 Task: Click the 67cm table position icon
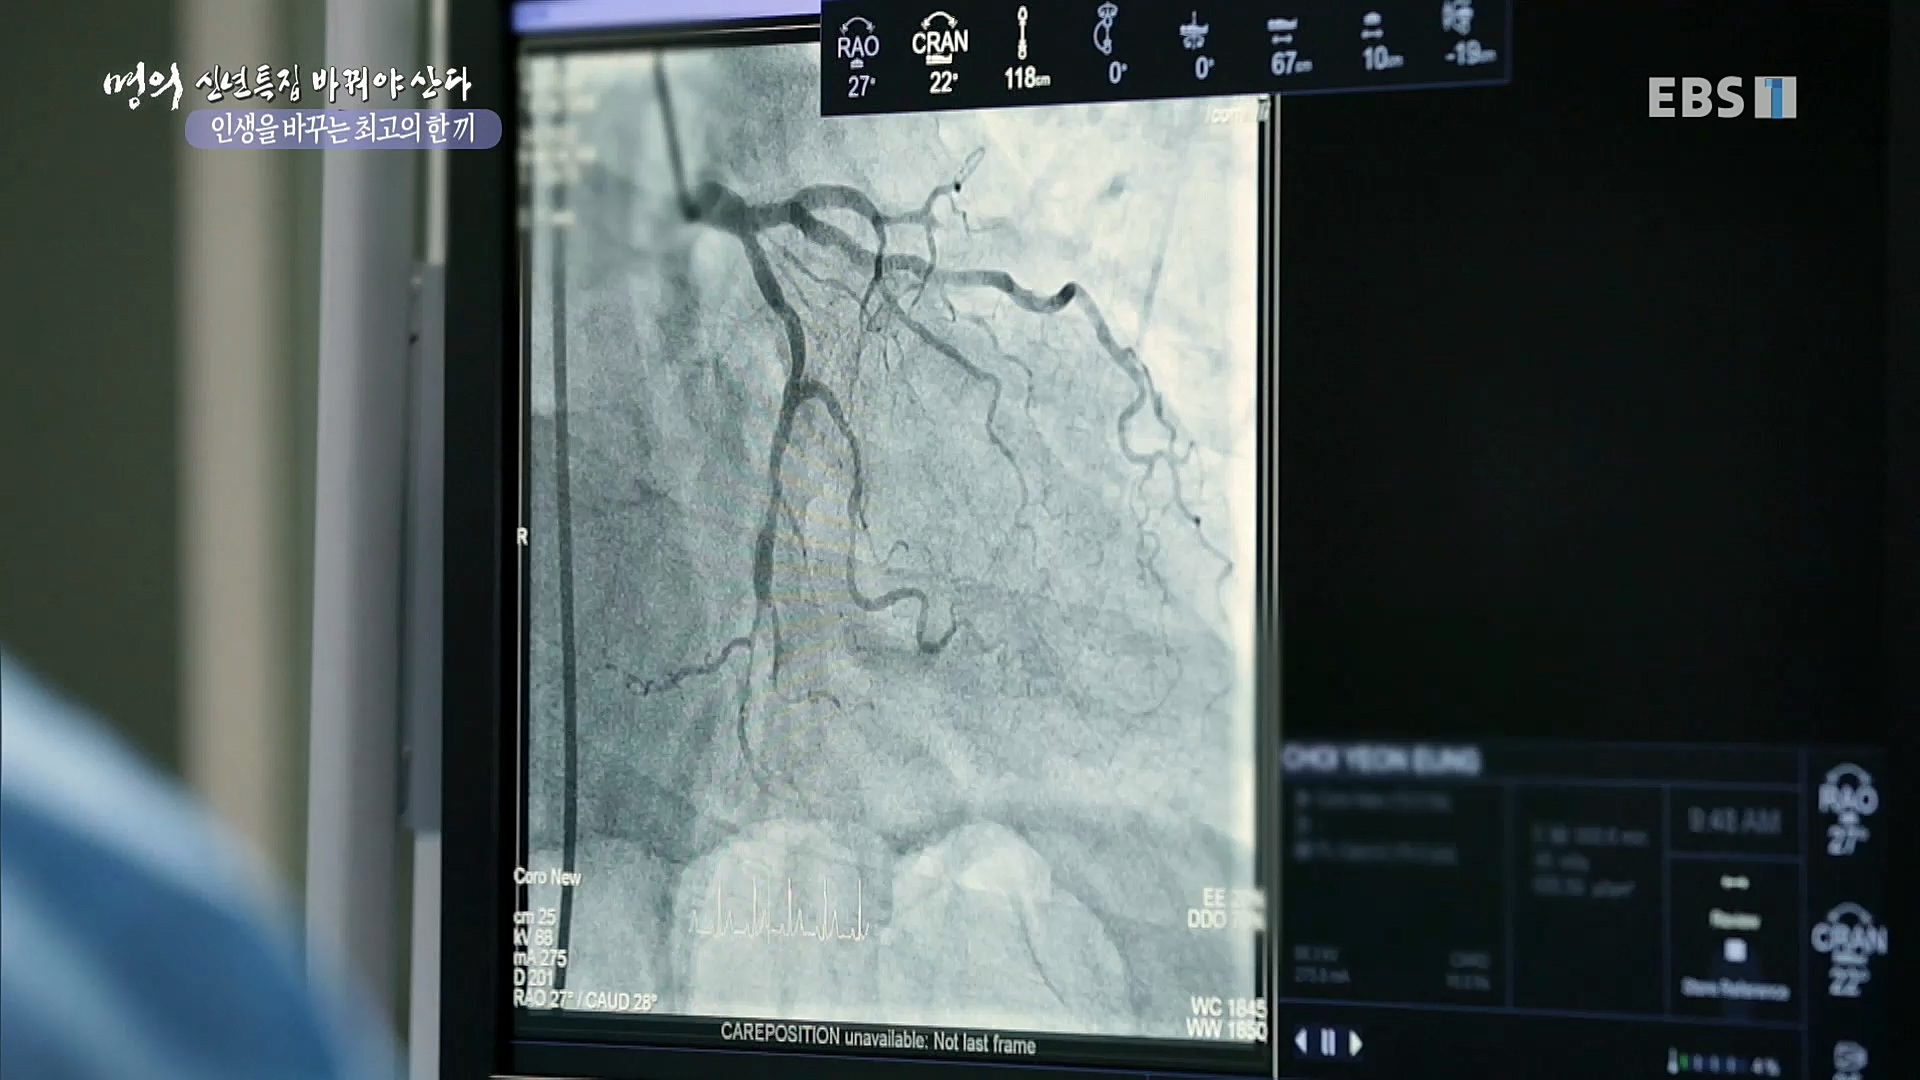1288,47
